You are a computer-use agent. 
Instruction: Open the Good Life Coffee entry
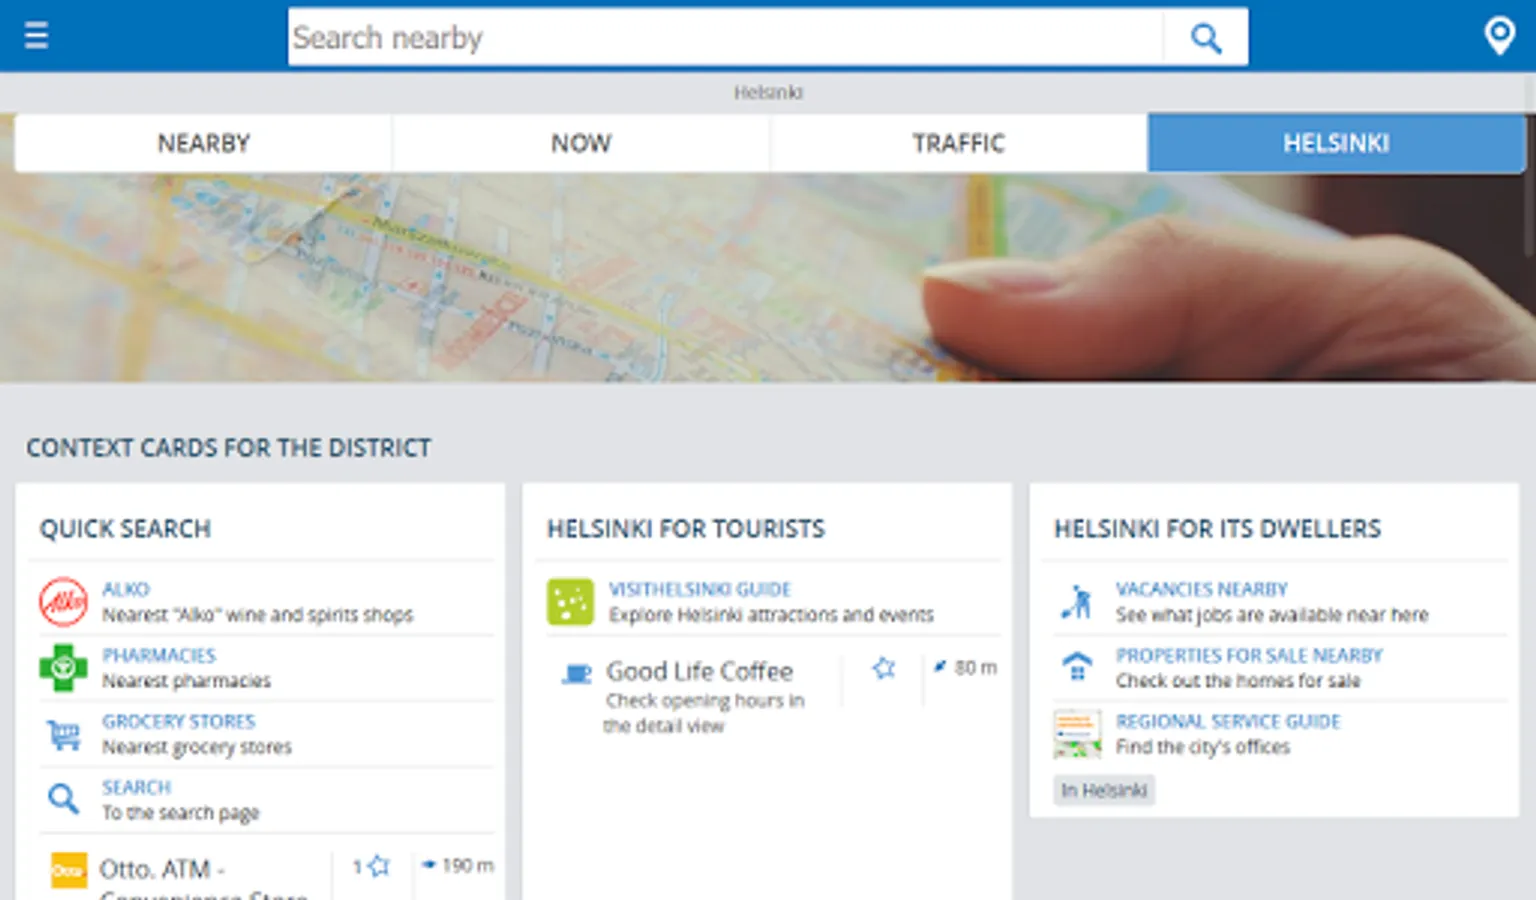(700, 671)
